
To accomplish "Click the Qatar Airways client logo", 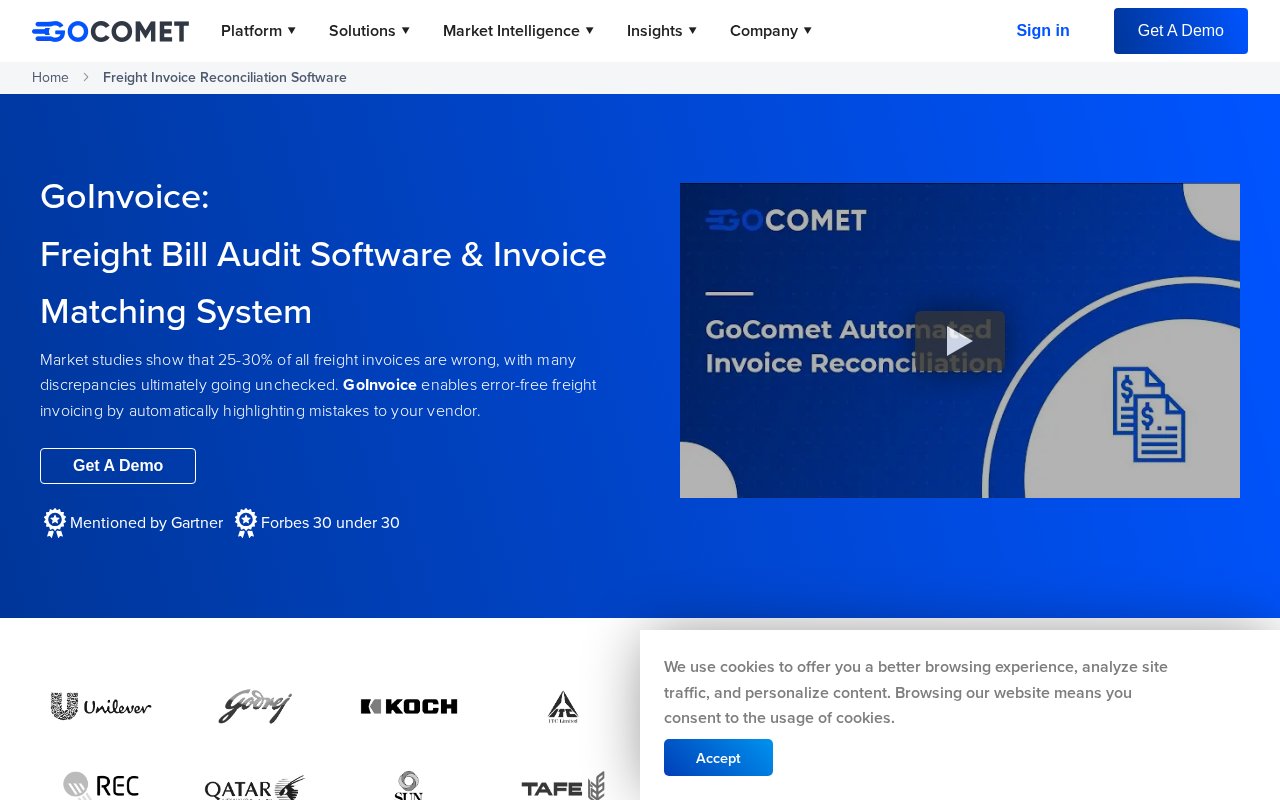I will click(255, 788).
